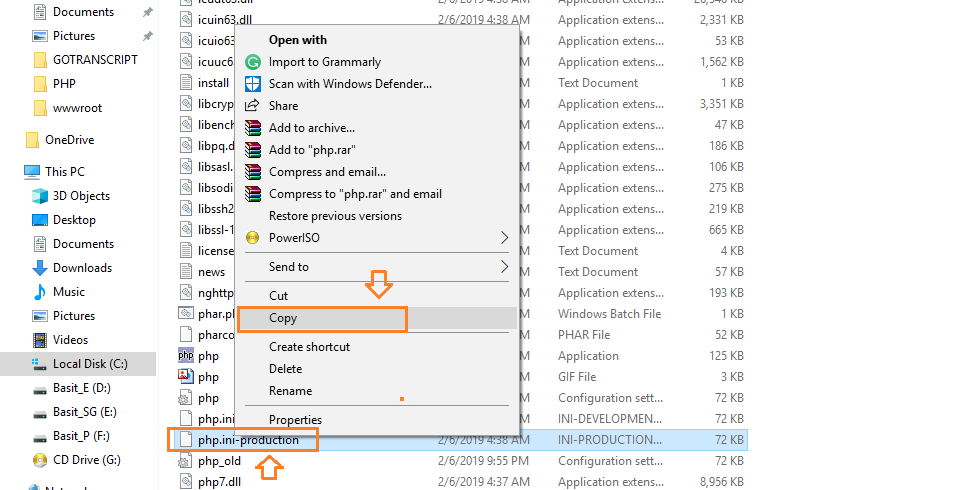The image size is (961, 490).
Task: Open Local Disk (C:) in navigation pane
Action: click(89, 364)
